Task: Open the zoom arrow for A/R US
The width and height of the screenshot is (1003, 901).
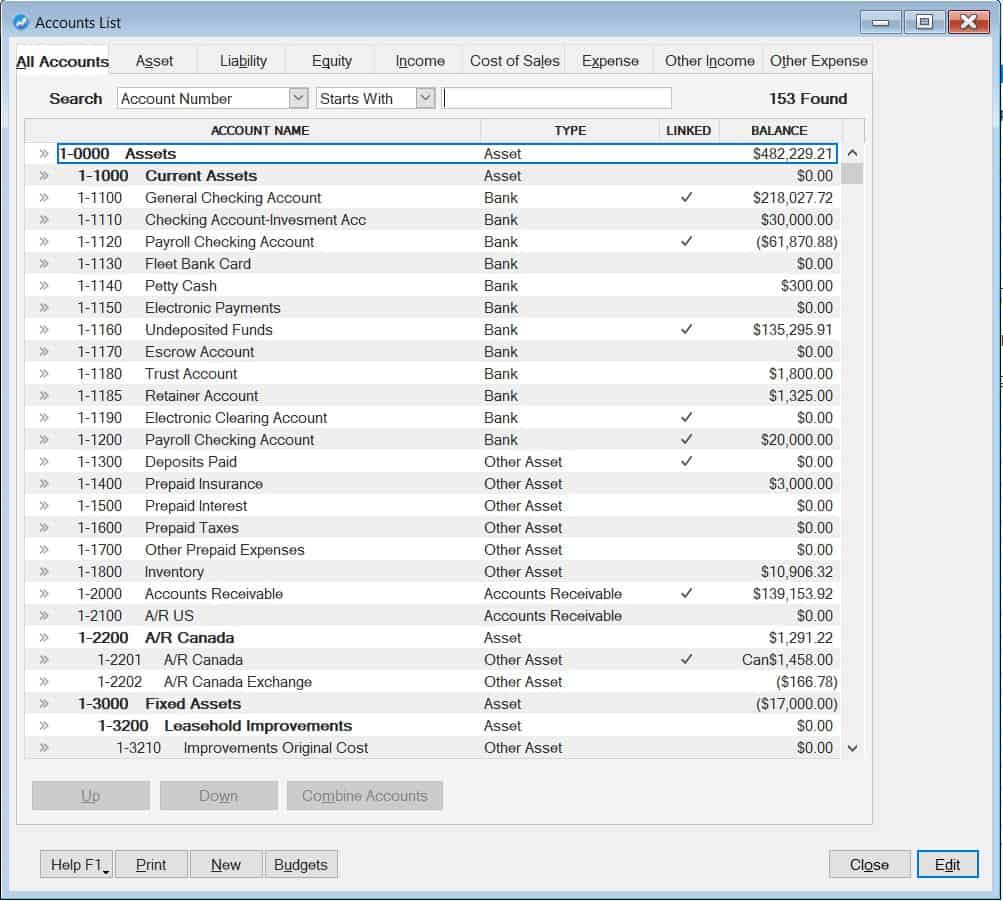Action: 43,616
